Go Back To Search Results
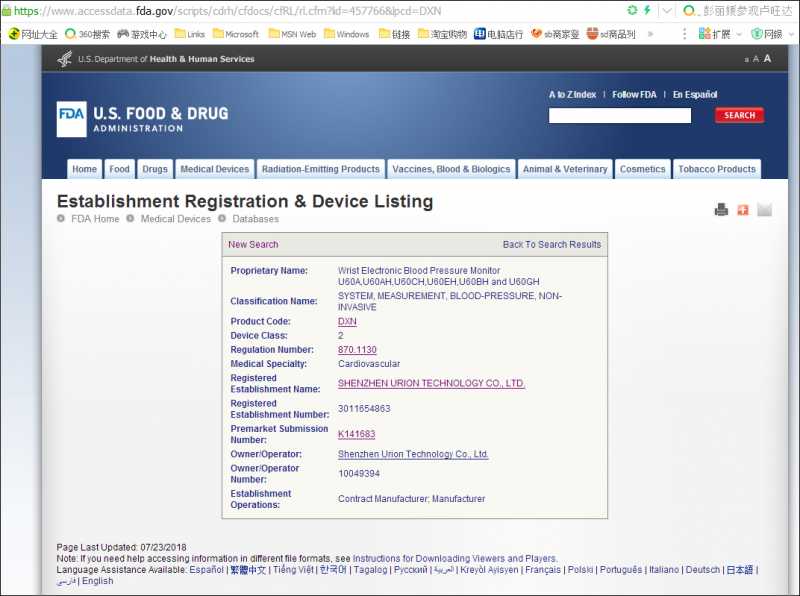 pos(552,244)
